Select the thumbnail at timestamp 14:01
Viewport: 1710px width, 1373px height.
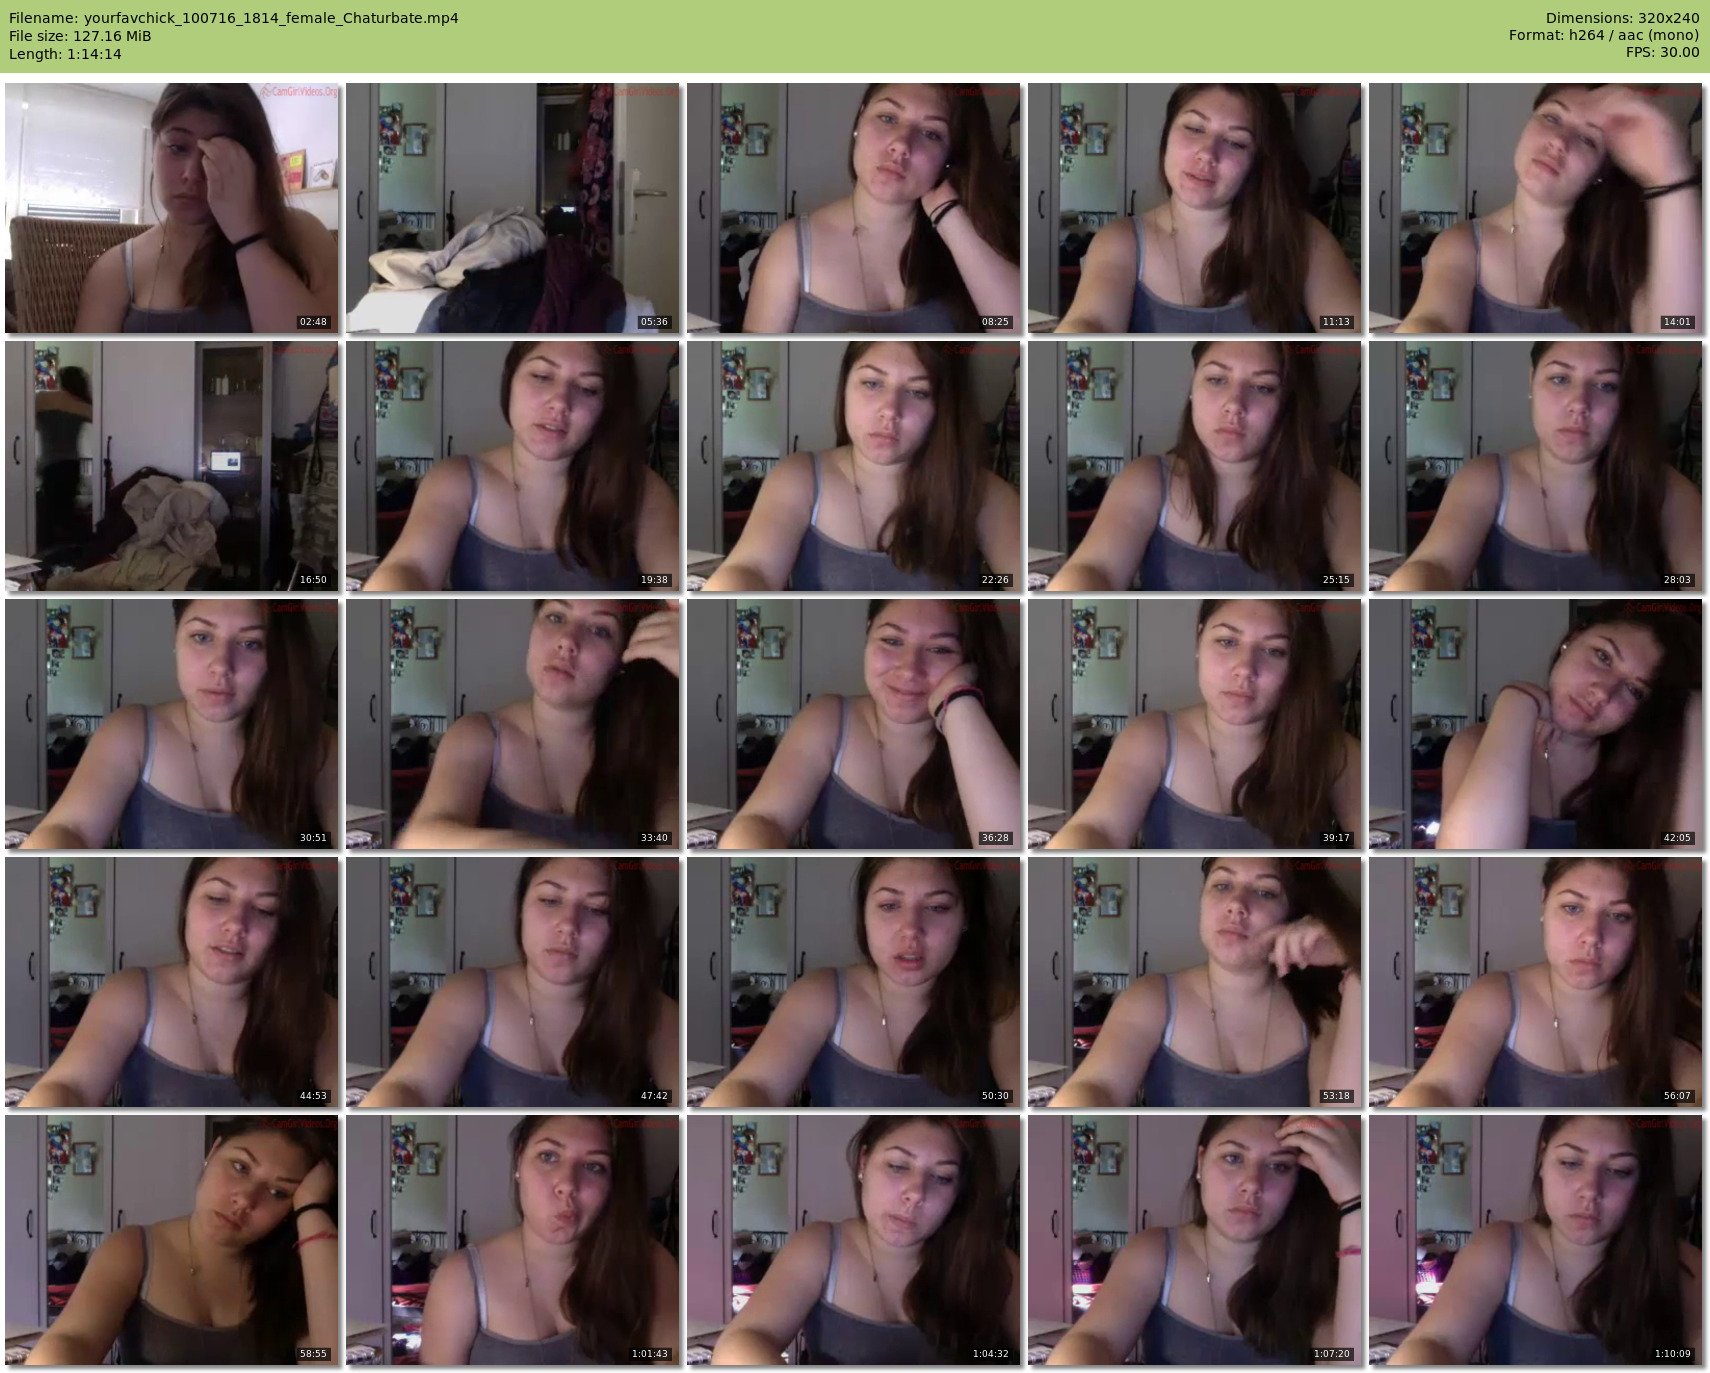1536,208
